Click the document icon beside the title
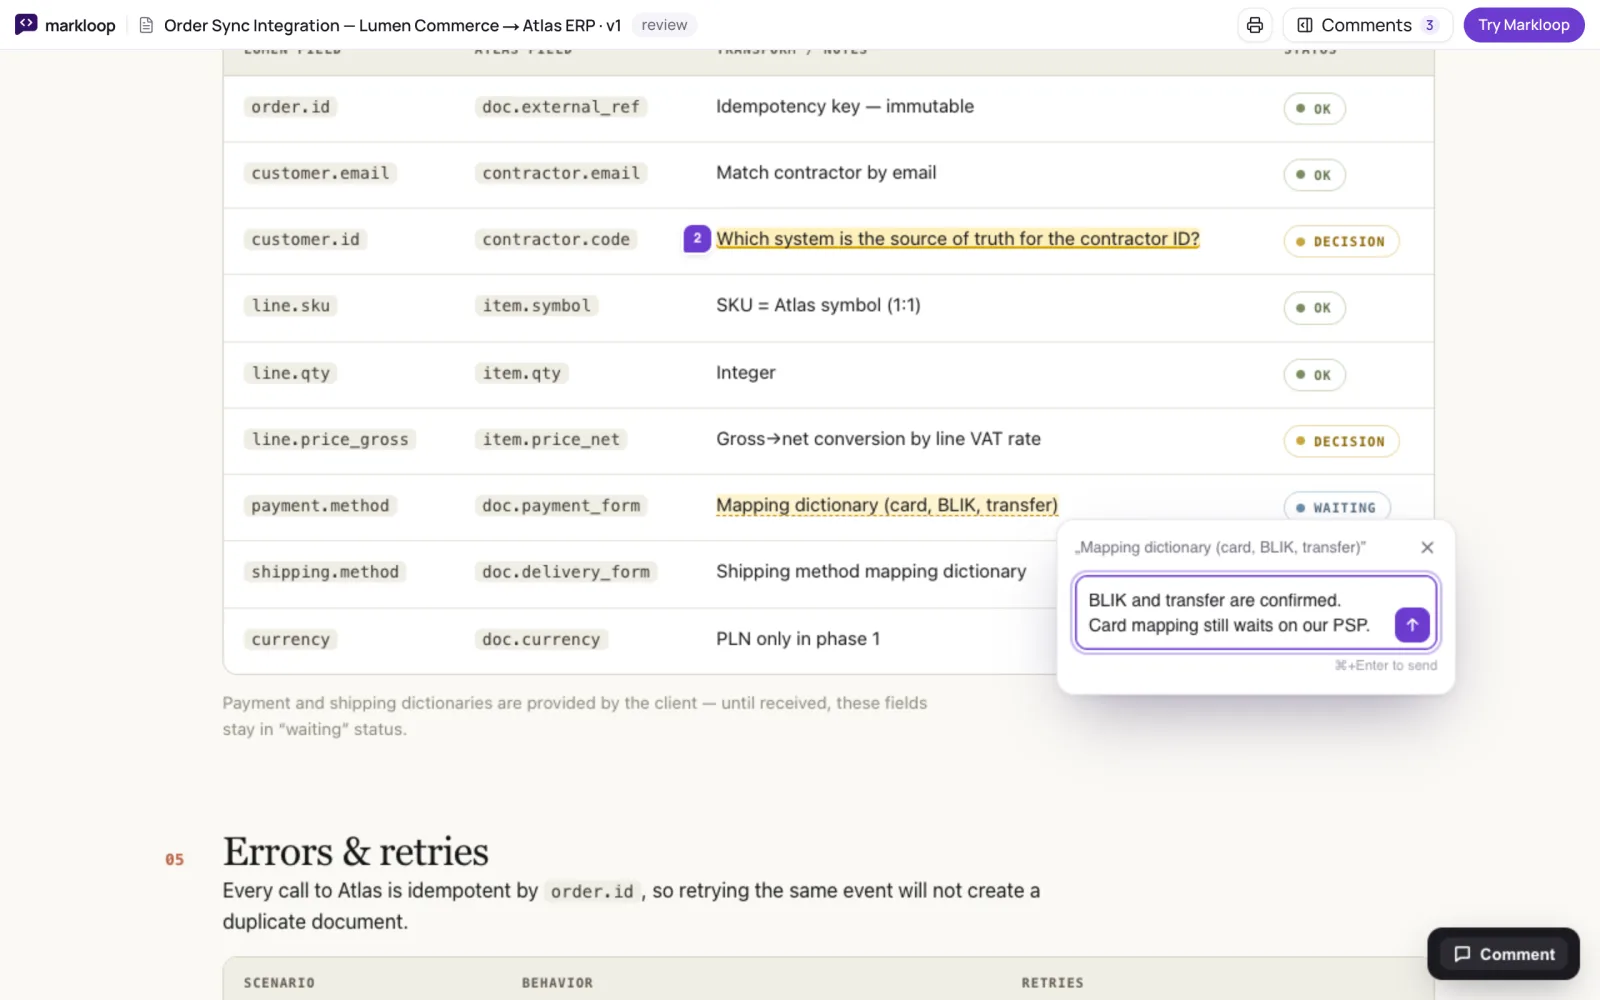The image size is (1600, 1000). (x=146, y=25)
